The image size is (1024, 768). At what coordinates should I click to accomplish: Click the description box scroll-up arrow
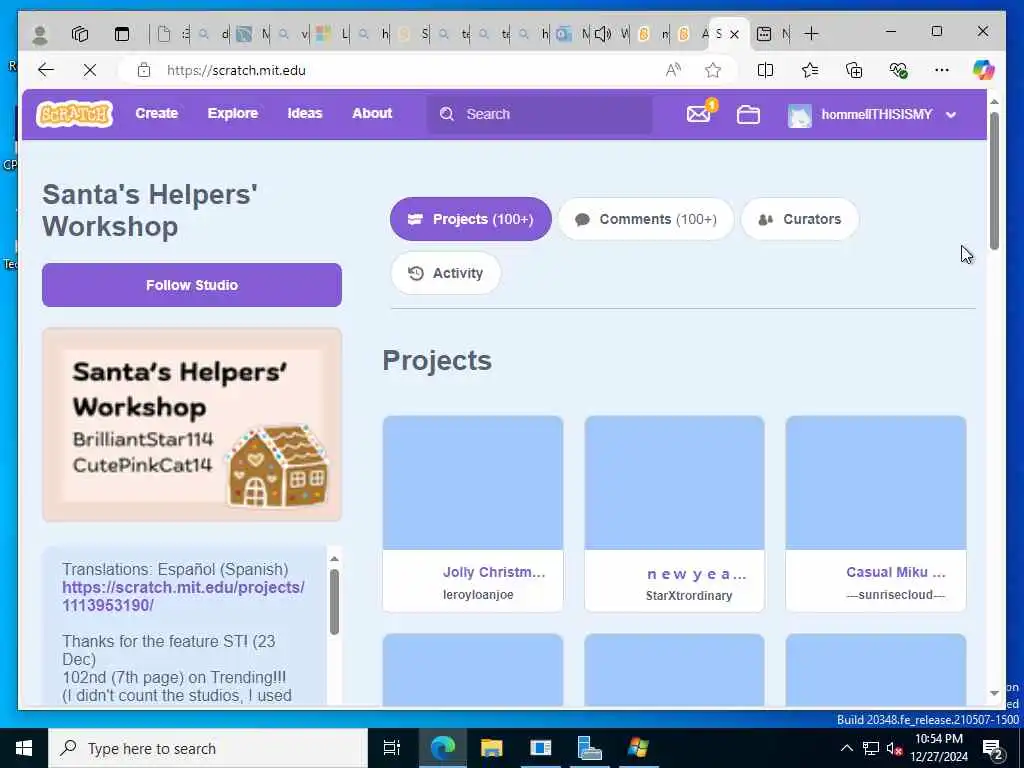click(334, 558)
